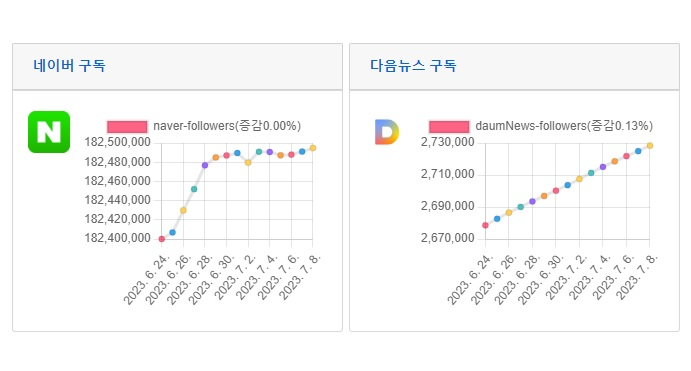Open the 네이버 구독 panel heading
This screenshot has width=691, height=371.
tap(69, 66)
